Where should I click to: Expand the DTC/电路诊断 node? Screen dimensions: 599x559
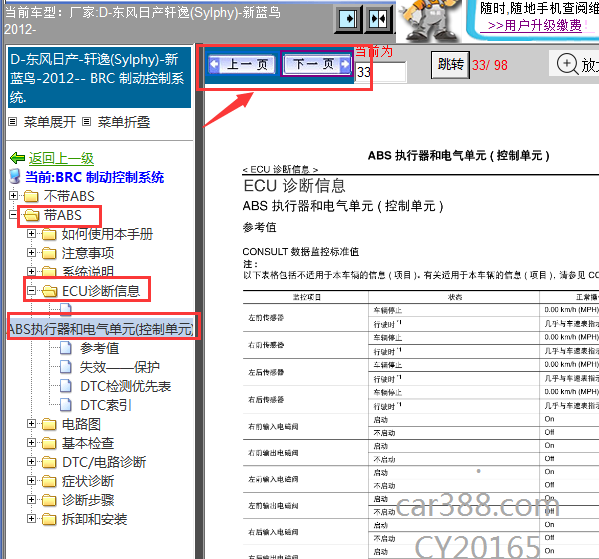pyautogui.click(x=31, y=462)
